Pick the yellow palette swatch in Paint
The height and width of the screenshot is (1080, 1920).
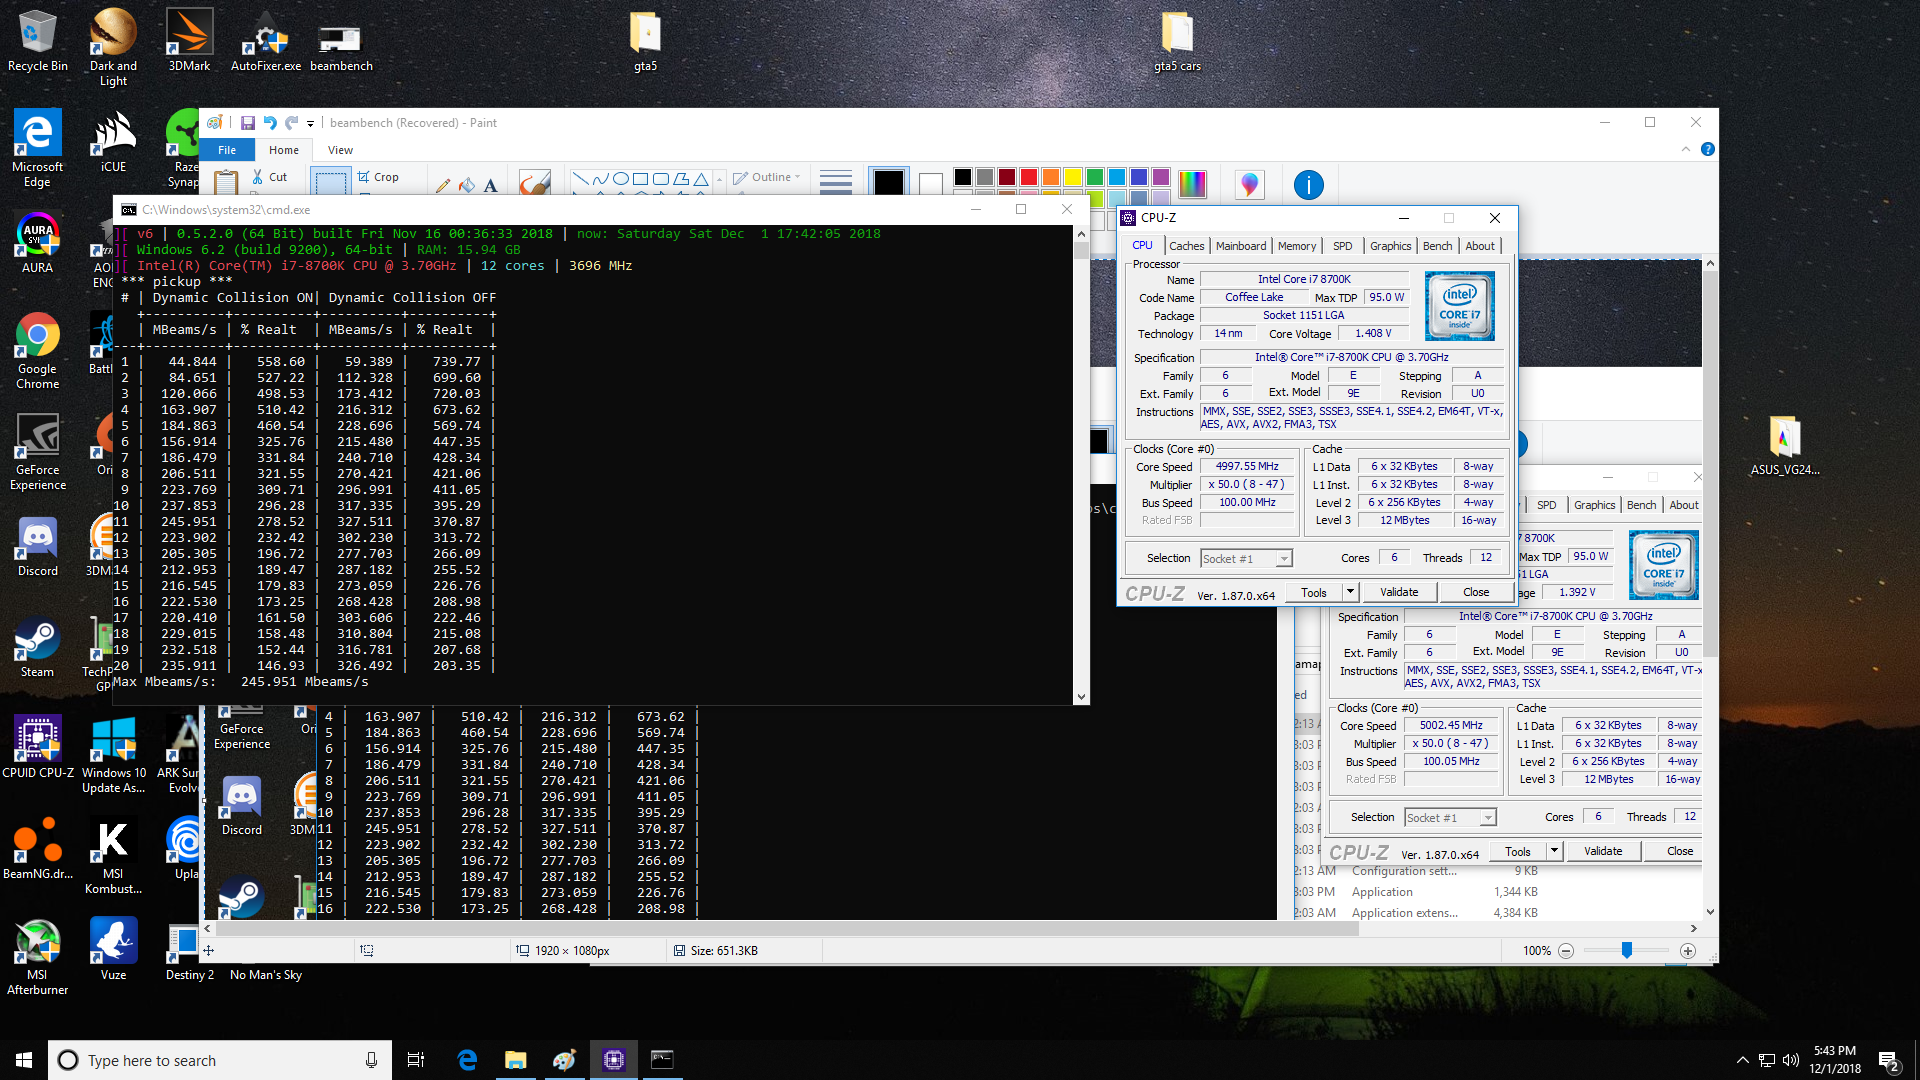click(1072, 177)
